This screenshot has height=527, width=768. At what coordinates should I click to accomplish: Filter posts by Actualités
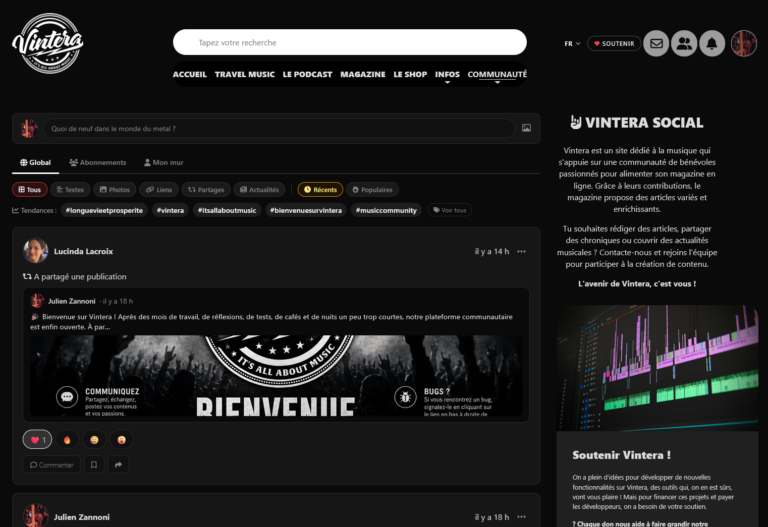tap(260, 190)
